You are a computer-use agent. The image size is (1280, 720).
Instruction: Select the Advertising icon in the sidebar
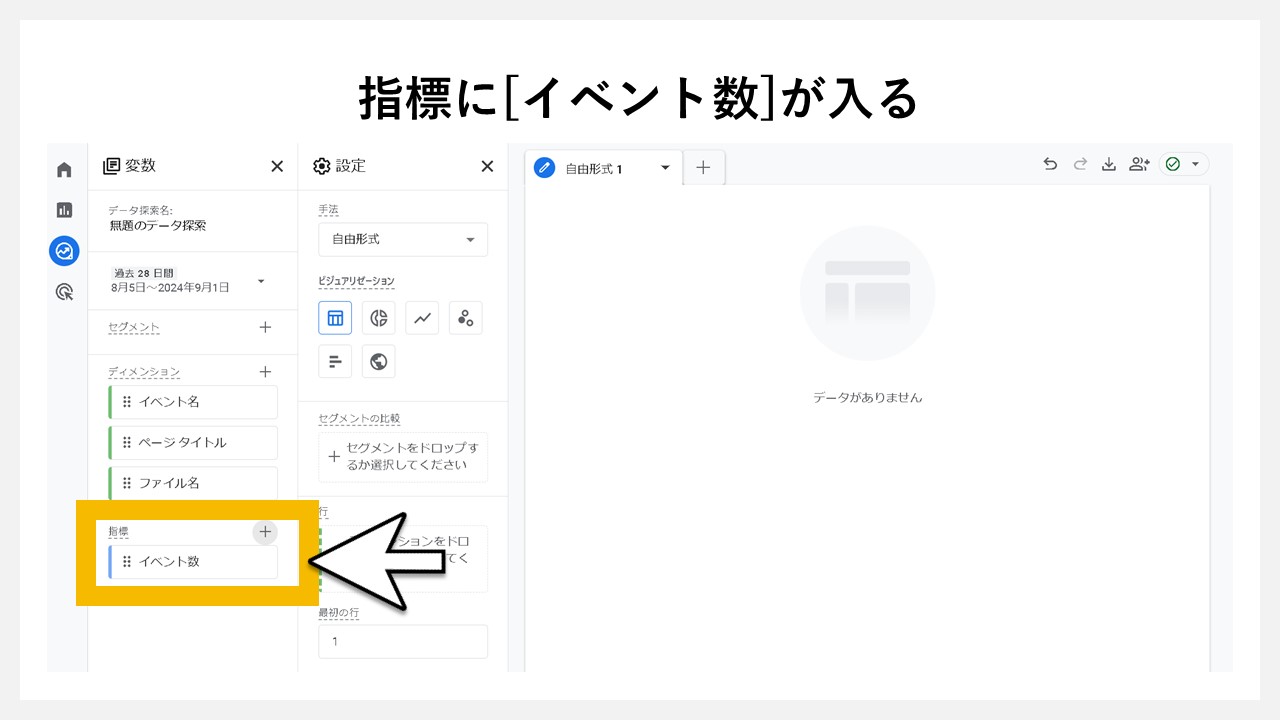click(x=64, y=291)
